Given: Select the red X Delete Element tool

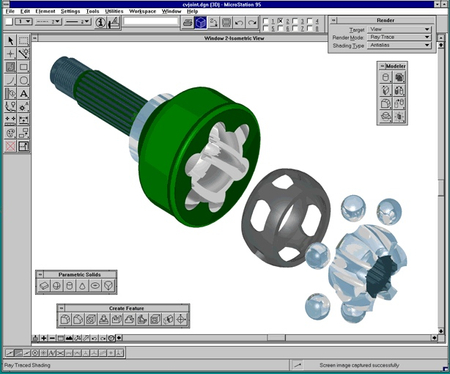Looking at the screenshot, I should [10, 146].
